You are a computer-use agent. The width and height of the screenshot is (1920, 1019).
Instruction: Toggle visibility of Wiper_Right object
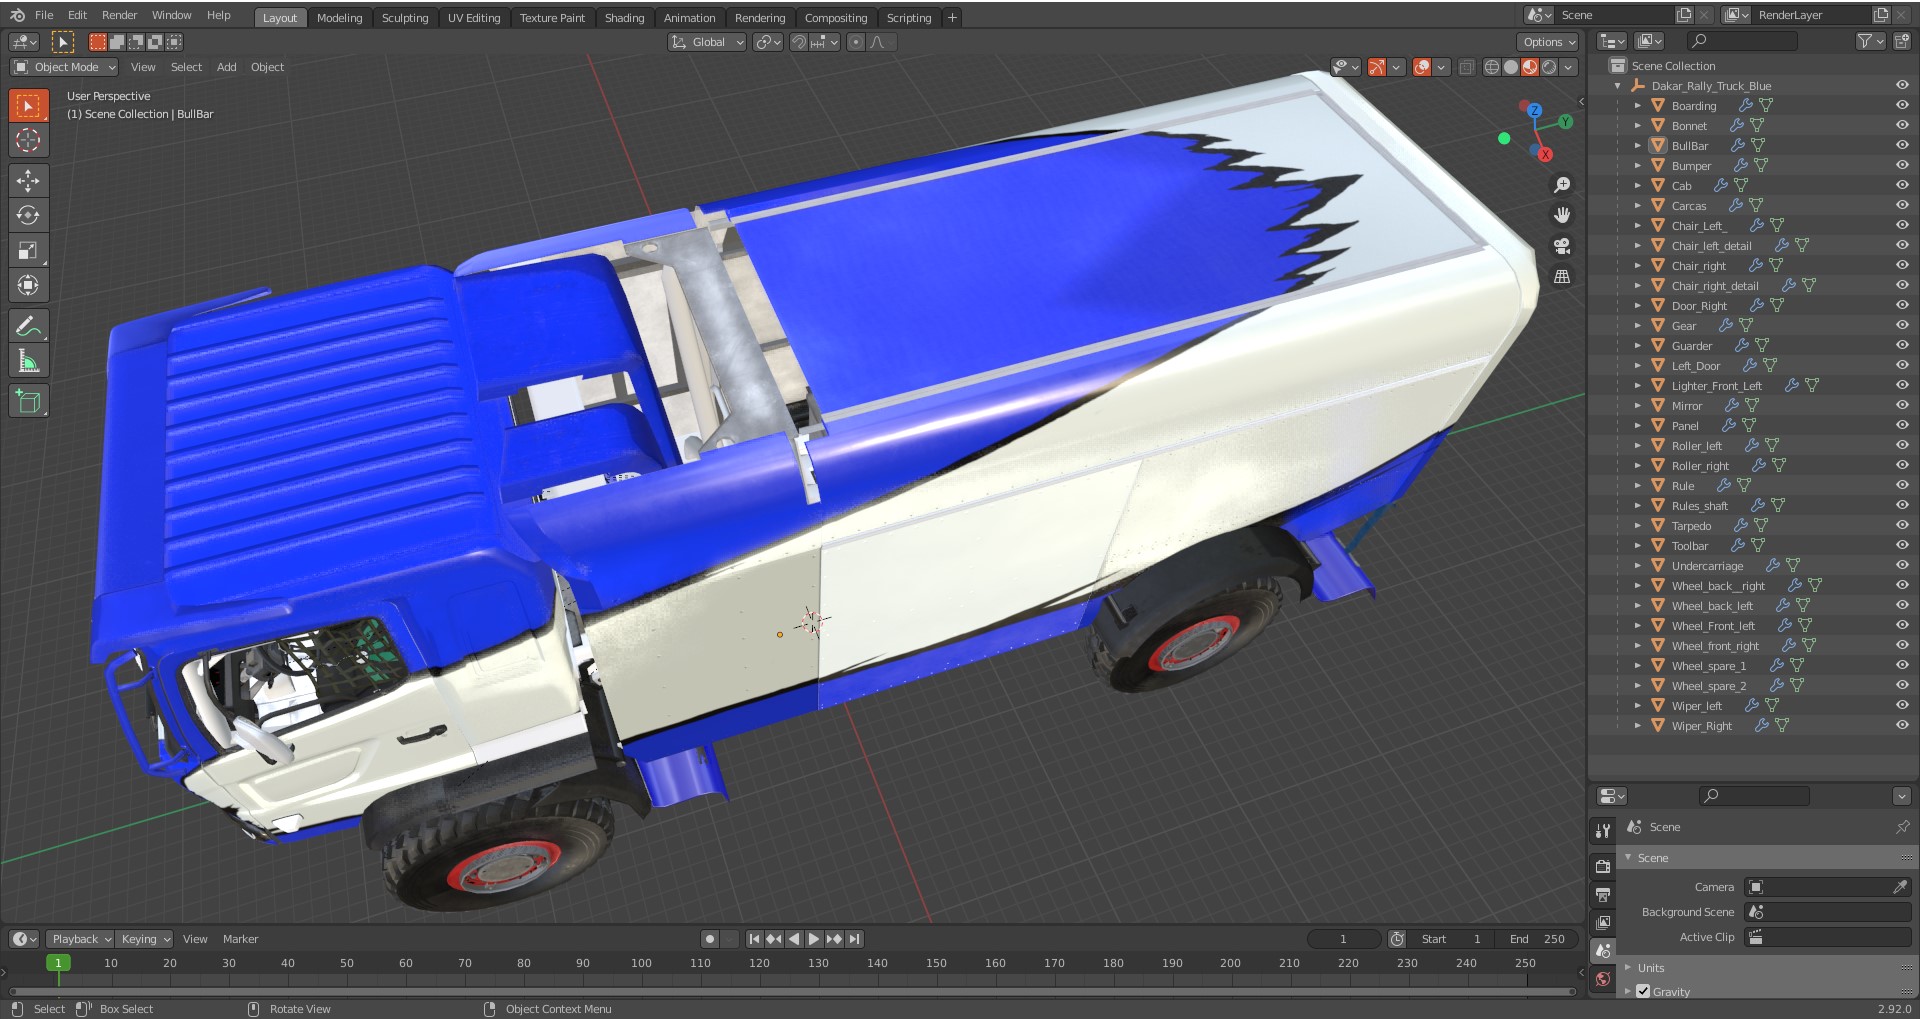[1902, 725]
